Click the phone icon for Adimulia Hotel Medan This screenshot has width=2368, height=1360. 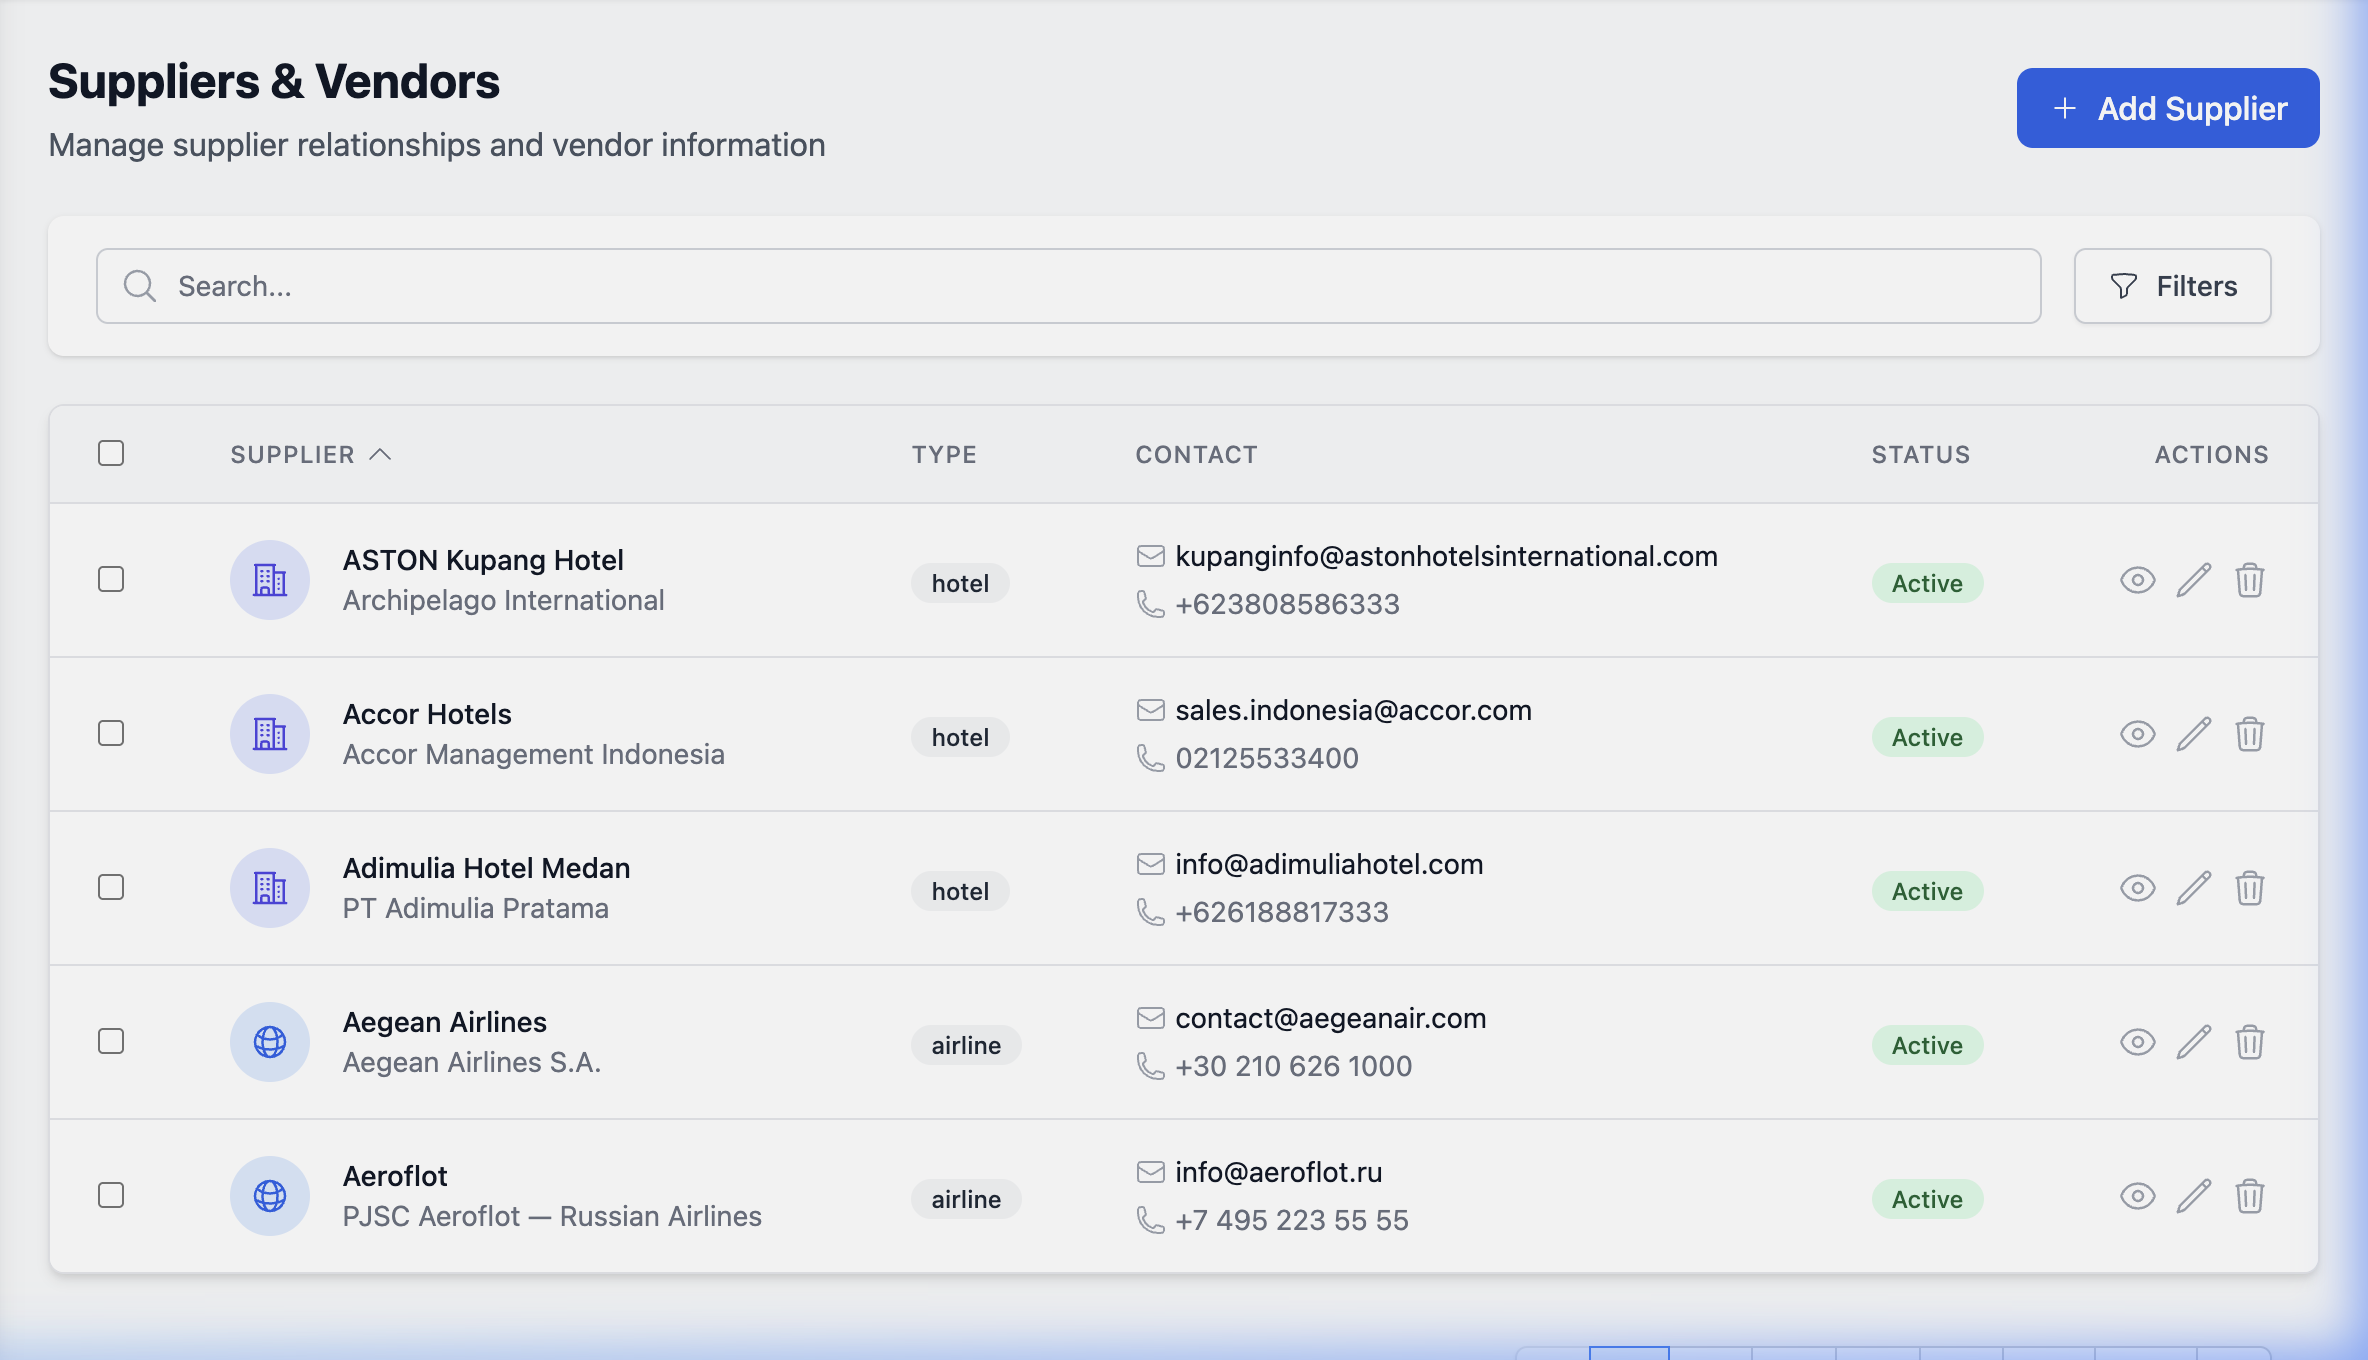tap(1151, 912)
